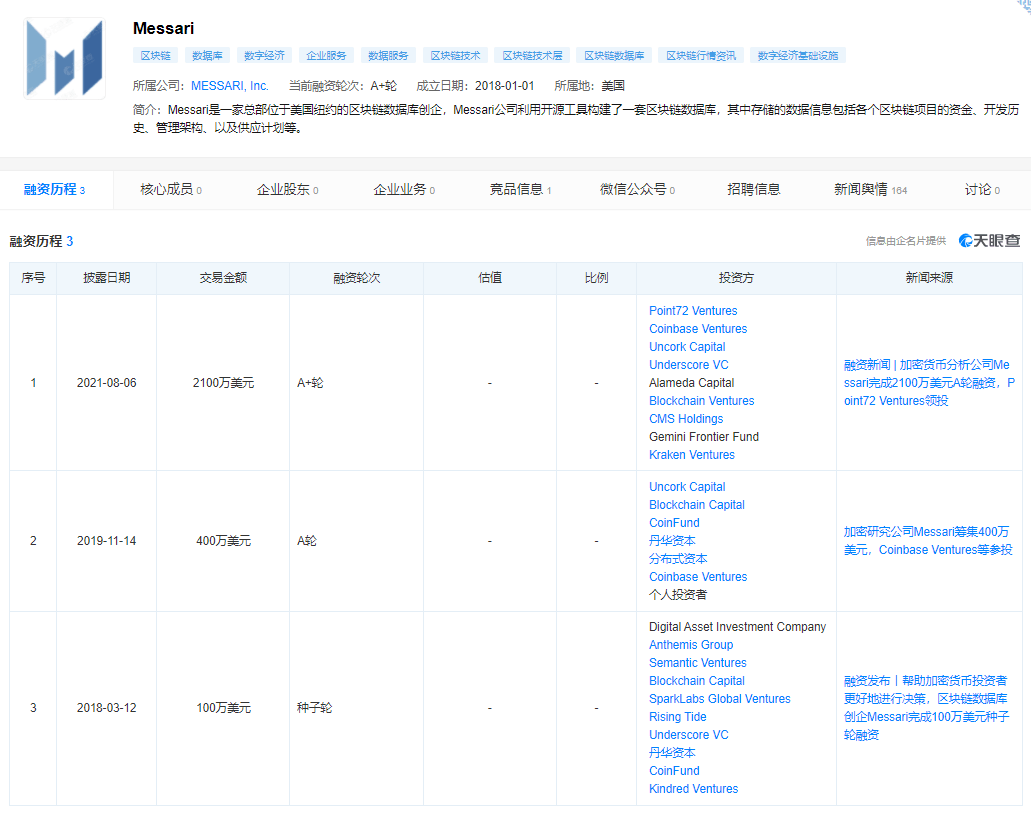Select the 招聘信息 tab
The width and height of the screenshot is (1031, 815).
click(x=754, y=189)
